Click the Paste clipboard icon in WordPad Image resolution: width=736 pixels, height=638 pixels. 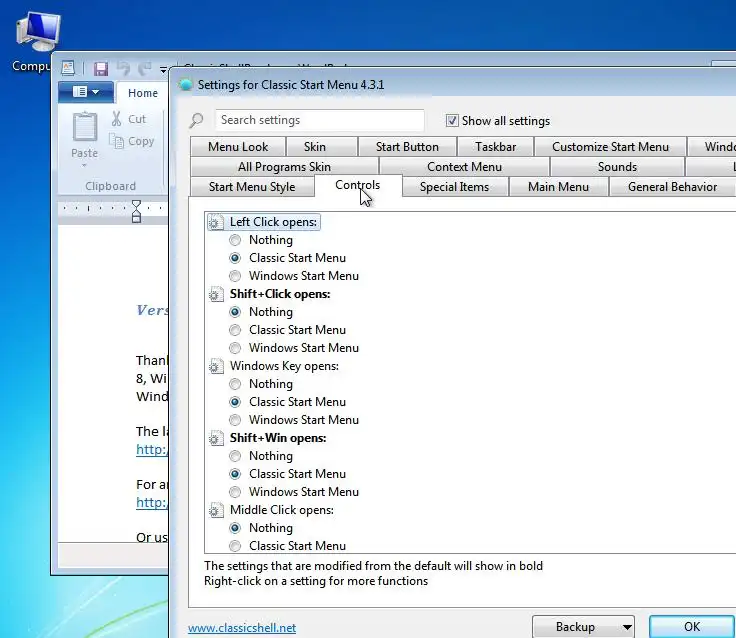(x=84, y=127)
